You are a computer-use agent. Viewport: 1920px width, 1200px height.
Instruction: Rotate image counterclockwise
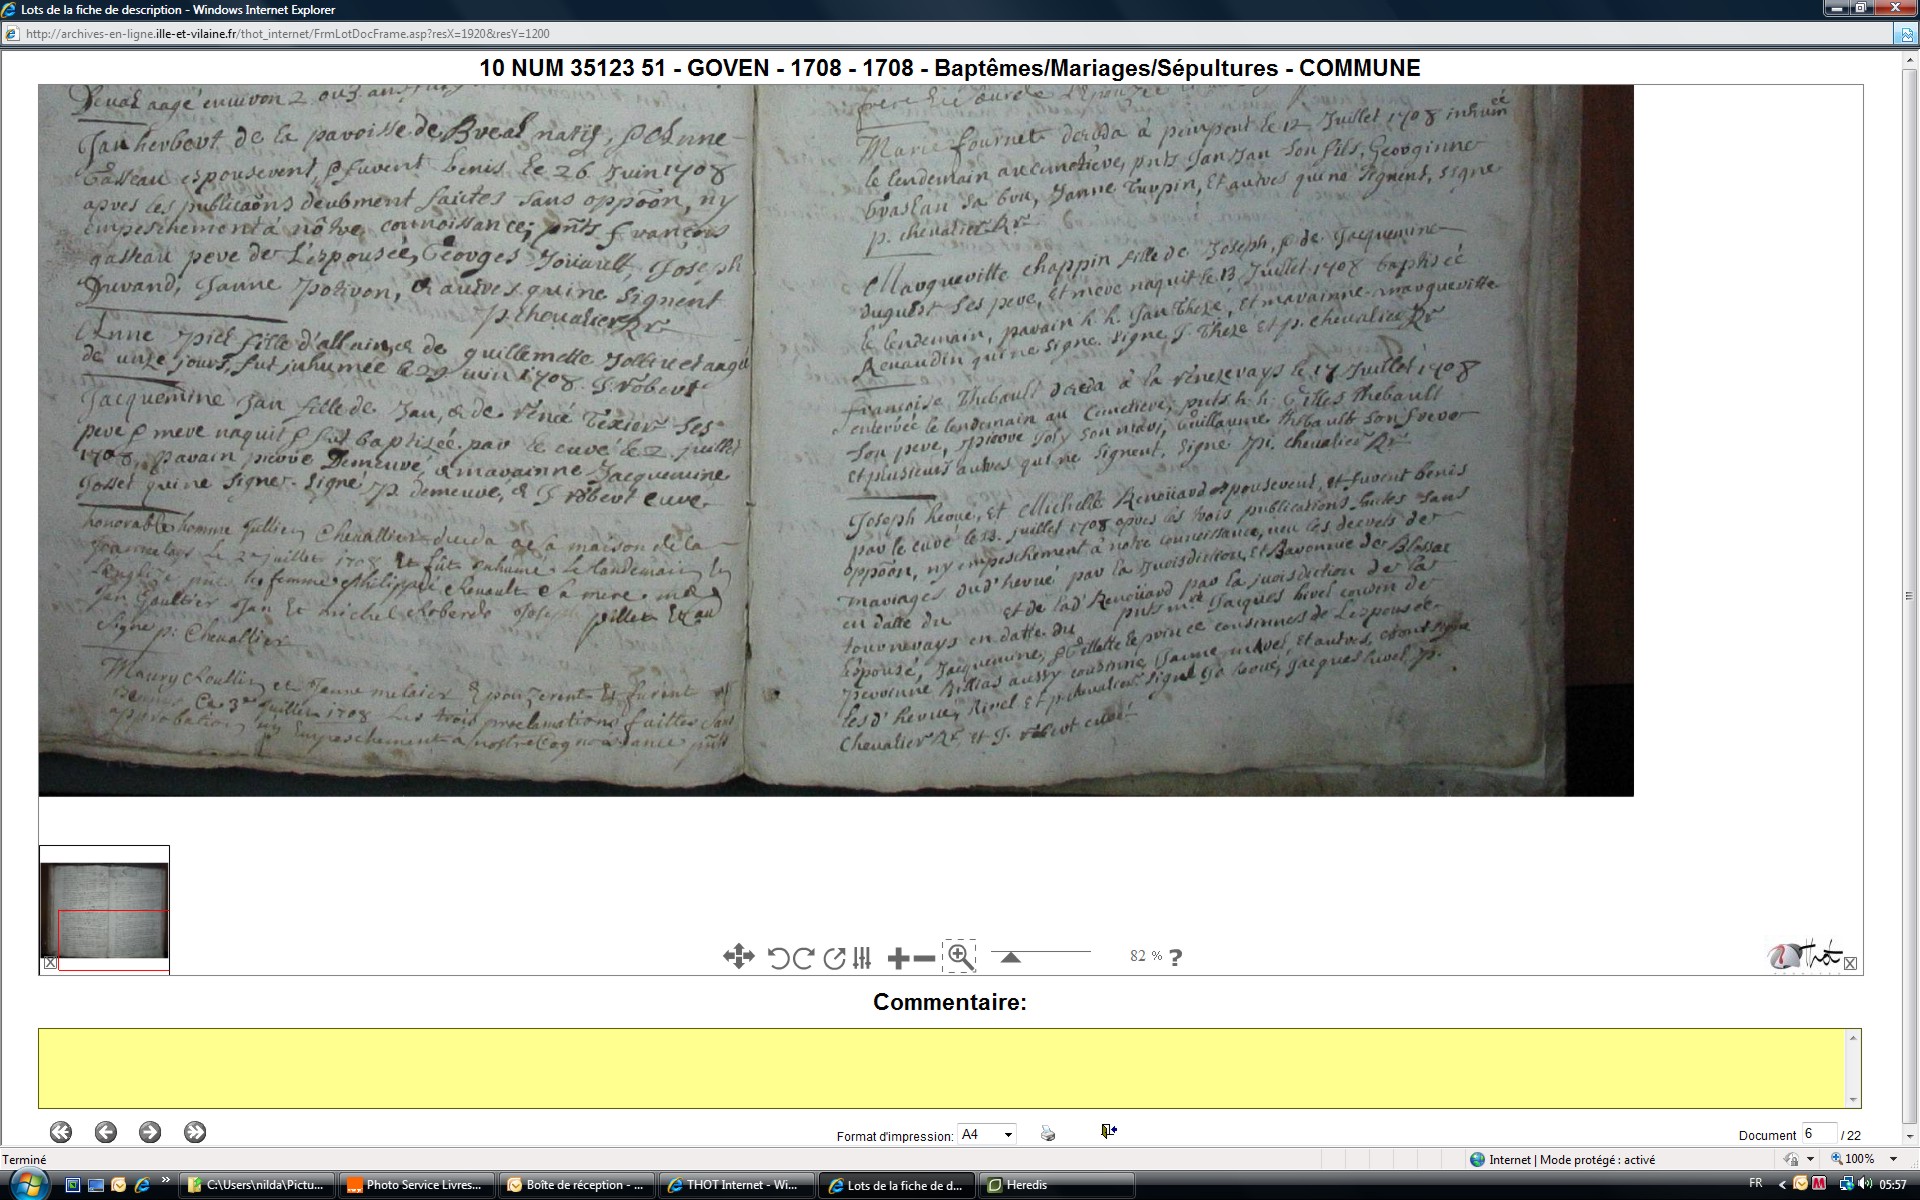pyautogui.click(x=778, y=958)
